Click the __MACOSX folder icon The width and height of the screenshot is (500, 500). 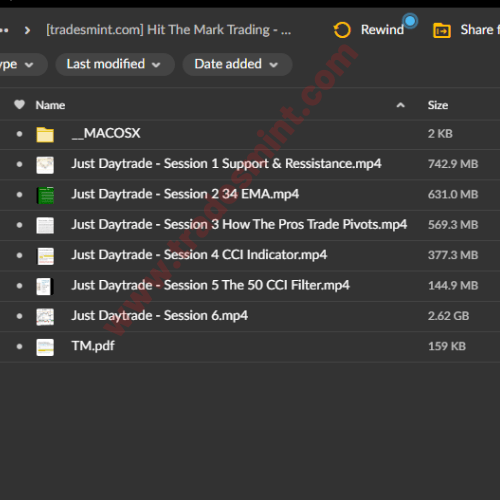(x=45, y=134)
